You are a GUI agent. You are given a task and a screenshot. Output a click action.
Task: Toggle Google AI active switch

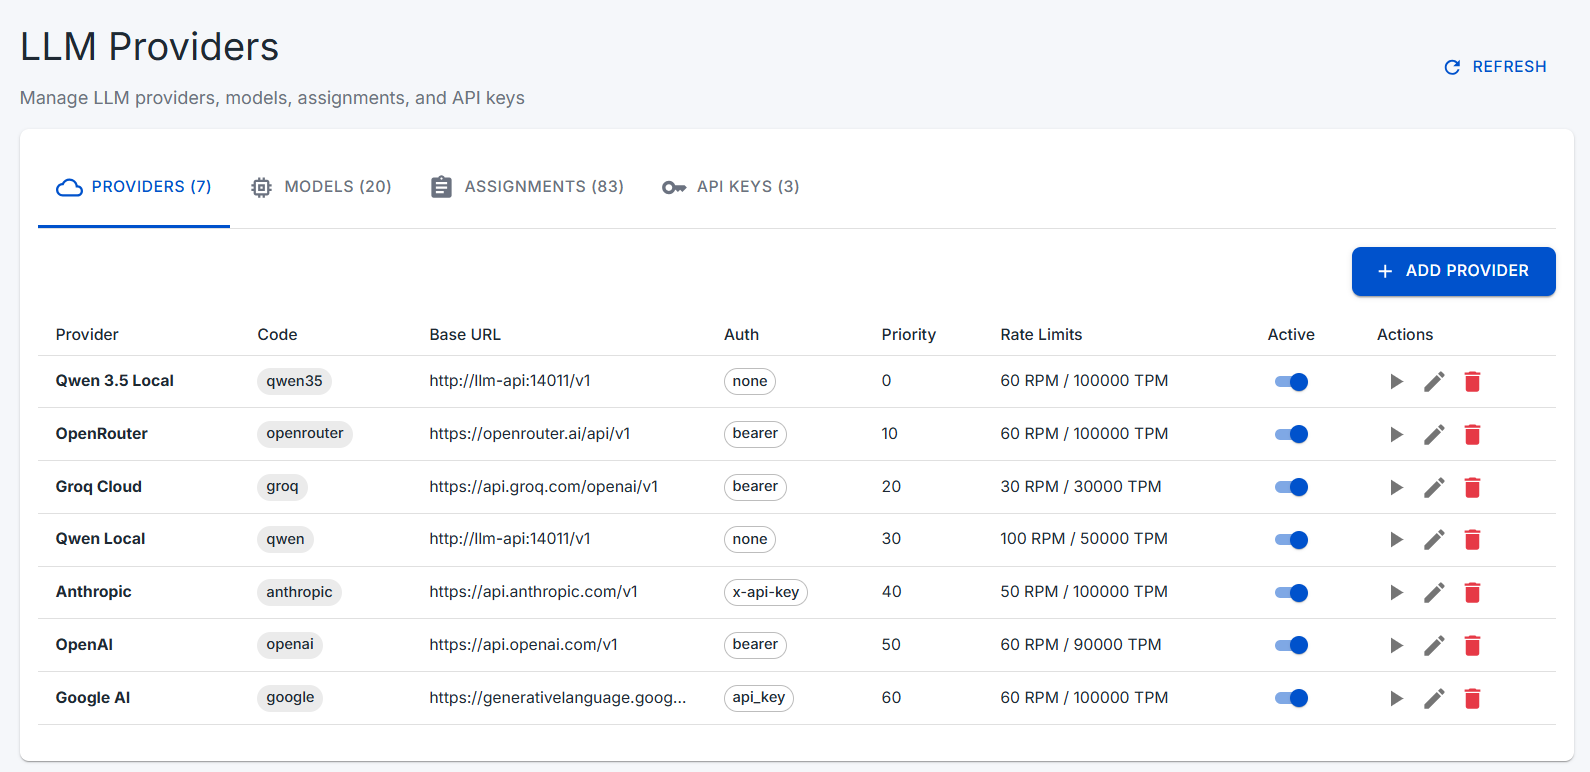click(1291, 698)
